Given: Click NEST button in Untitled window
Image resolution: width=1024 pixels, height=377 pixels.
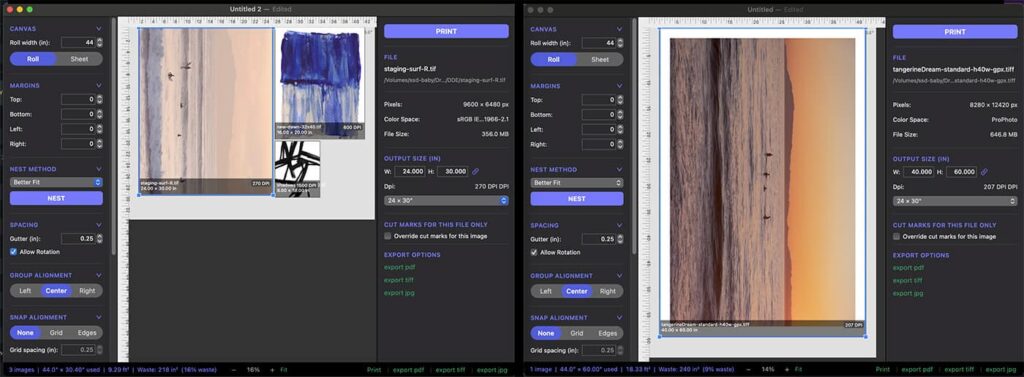Looking at the screenshot, I should coord(577,199).
